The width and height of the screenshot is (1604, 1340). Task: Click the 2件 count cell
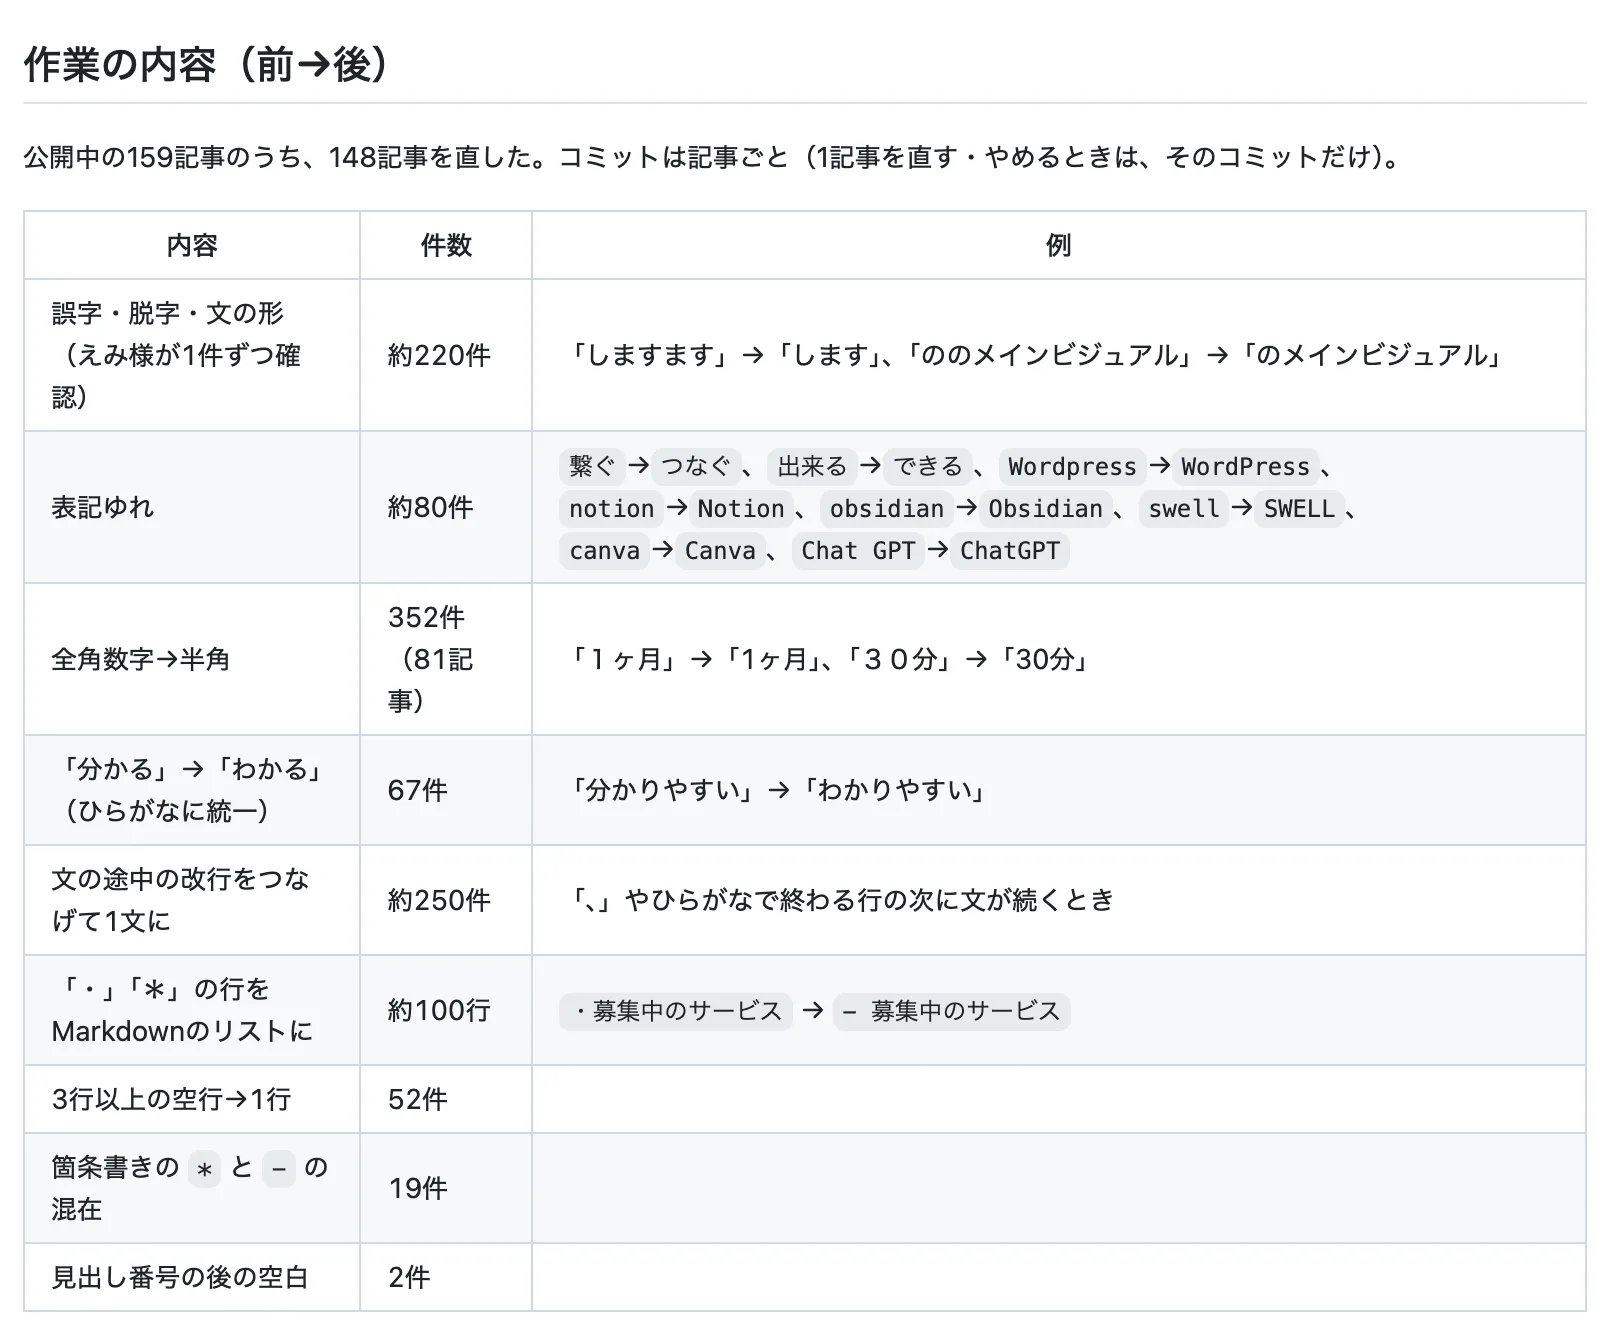(446, 1277)
